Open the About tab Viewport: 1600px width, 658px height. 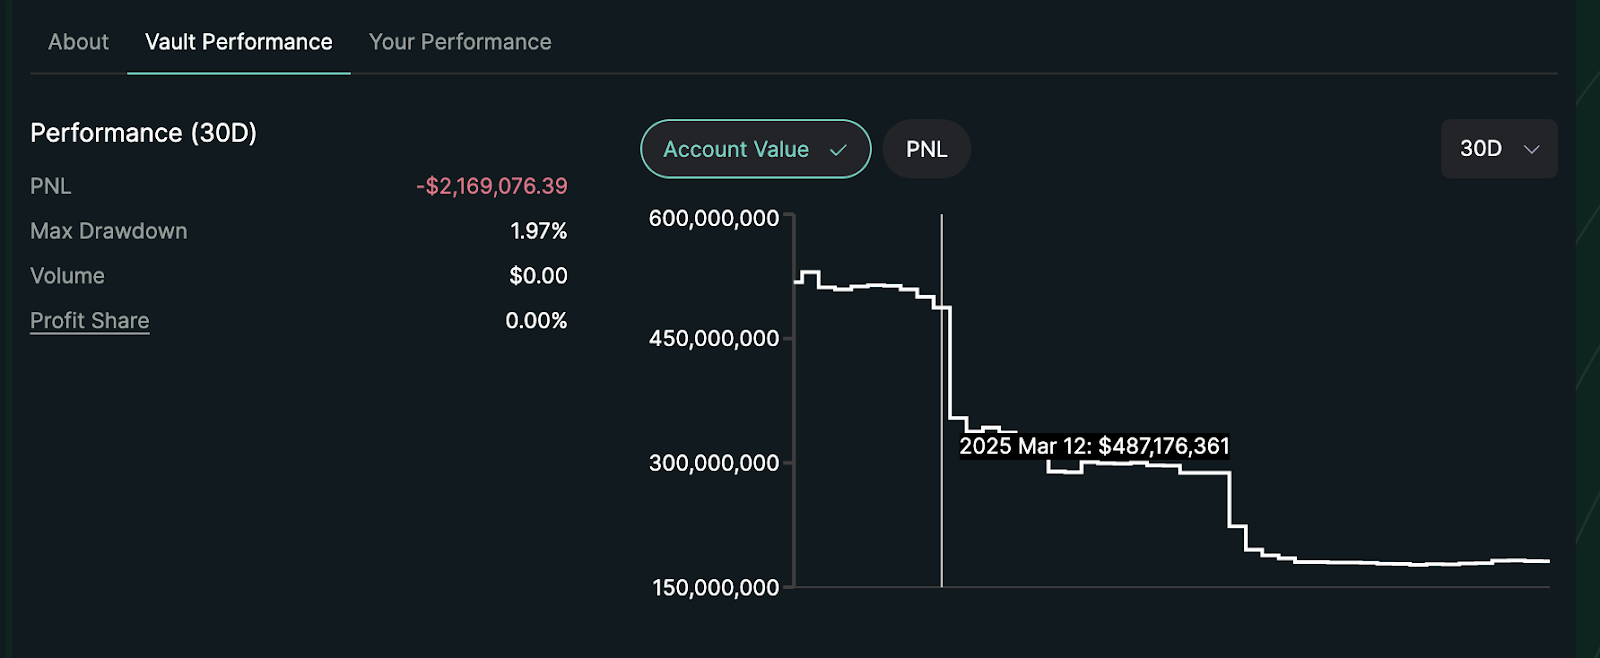[x=78, y=42]
